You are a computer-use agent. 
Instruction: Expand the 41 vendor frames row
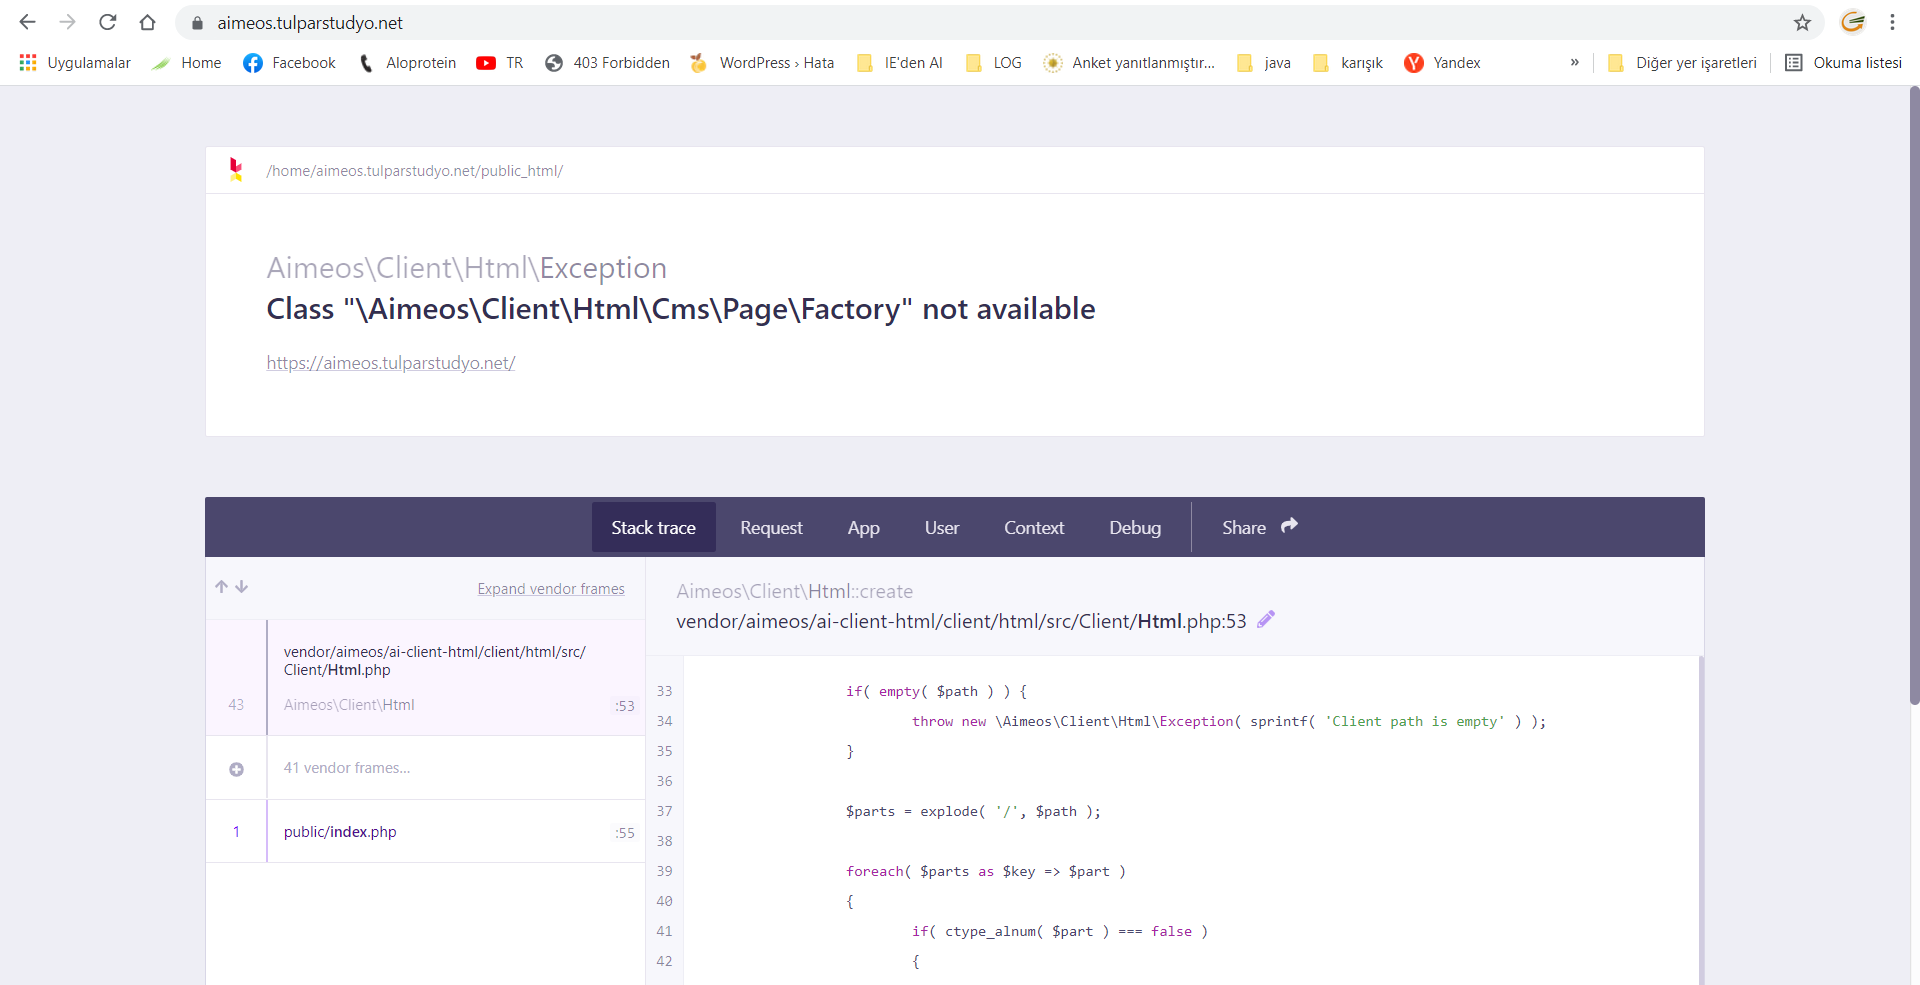pyautogui.click(x=426, y=768)
